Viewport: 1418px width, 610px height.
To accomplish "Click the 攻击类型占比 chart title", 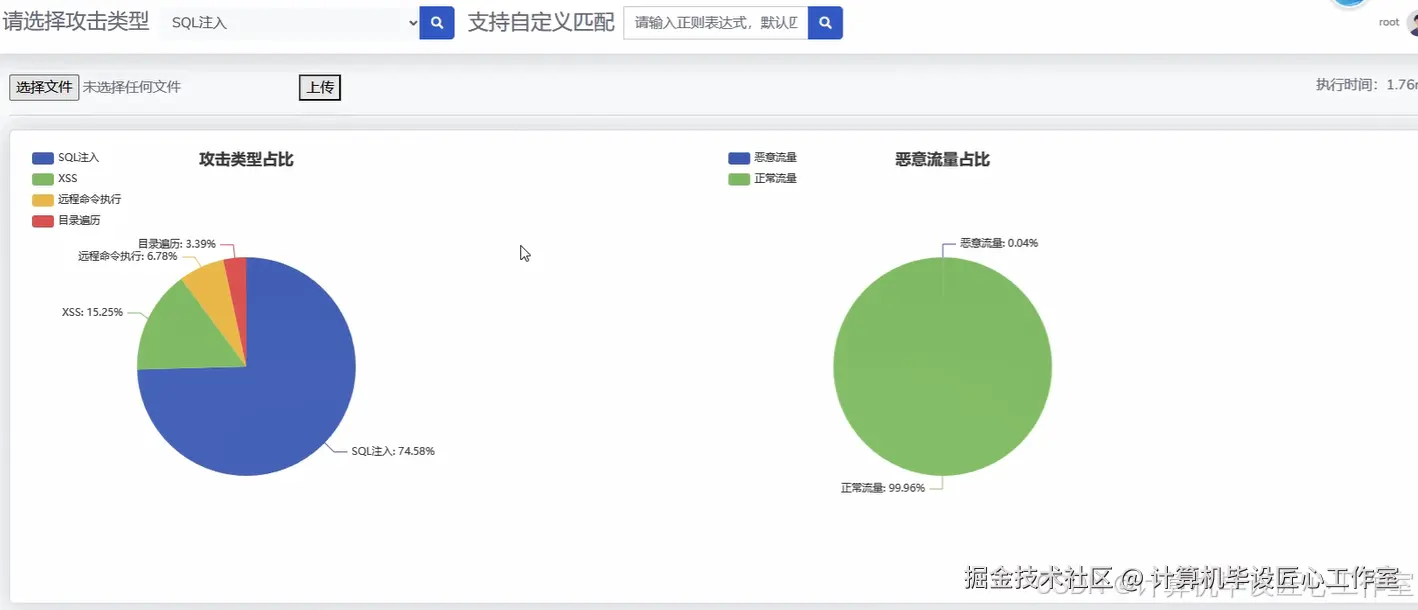I will [x=245, y=157].
